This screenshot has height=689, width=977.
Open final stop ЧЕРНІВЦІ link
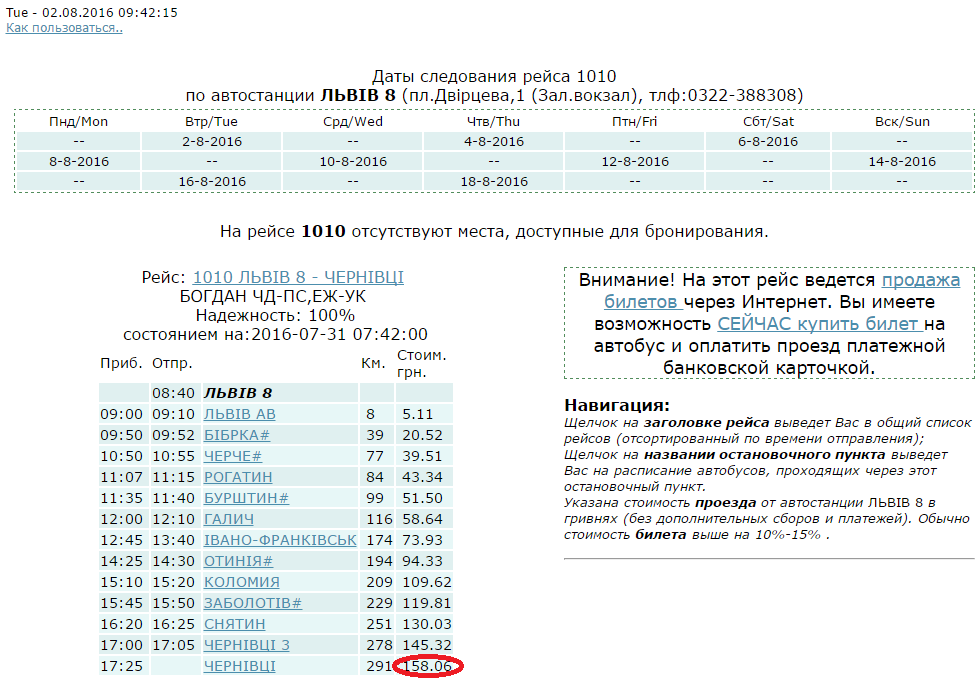click(239, 667)
